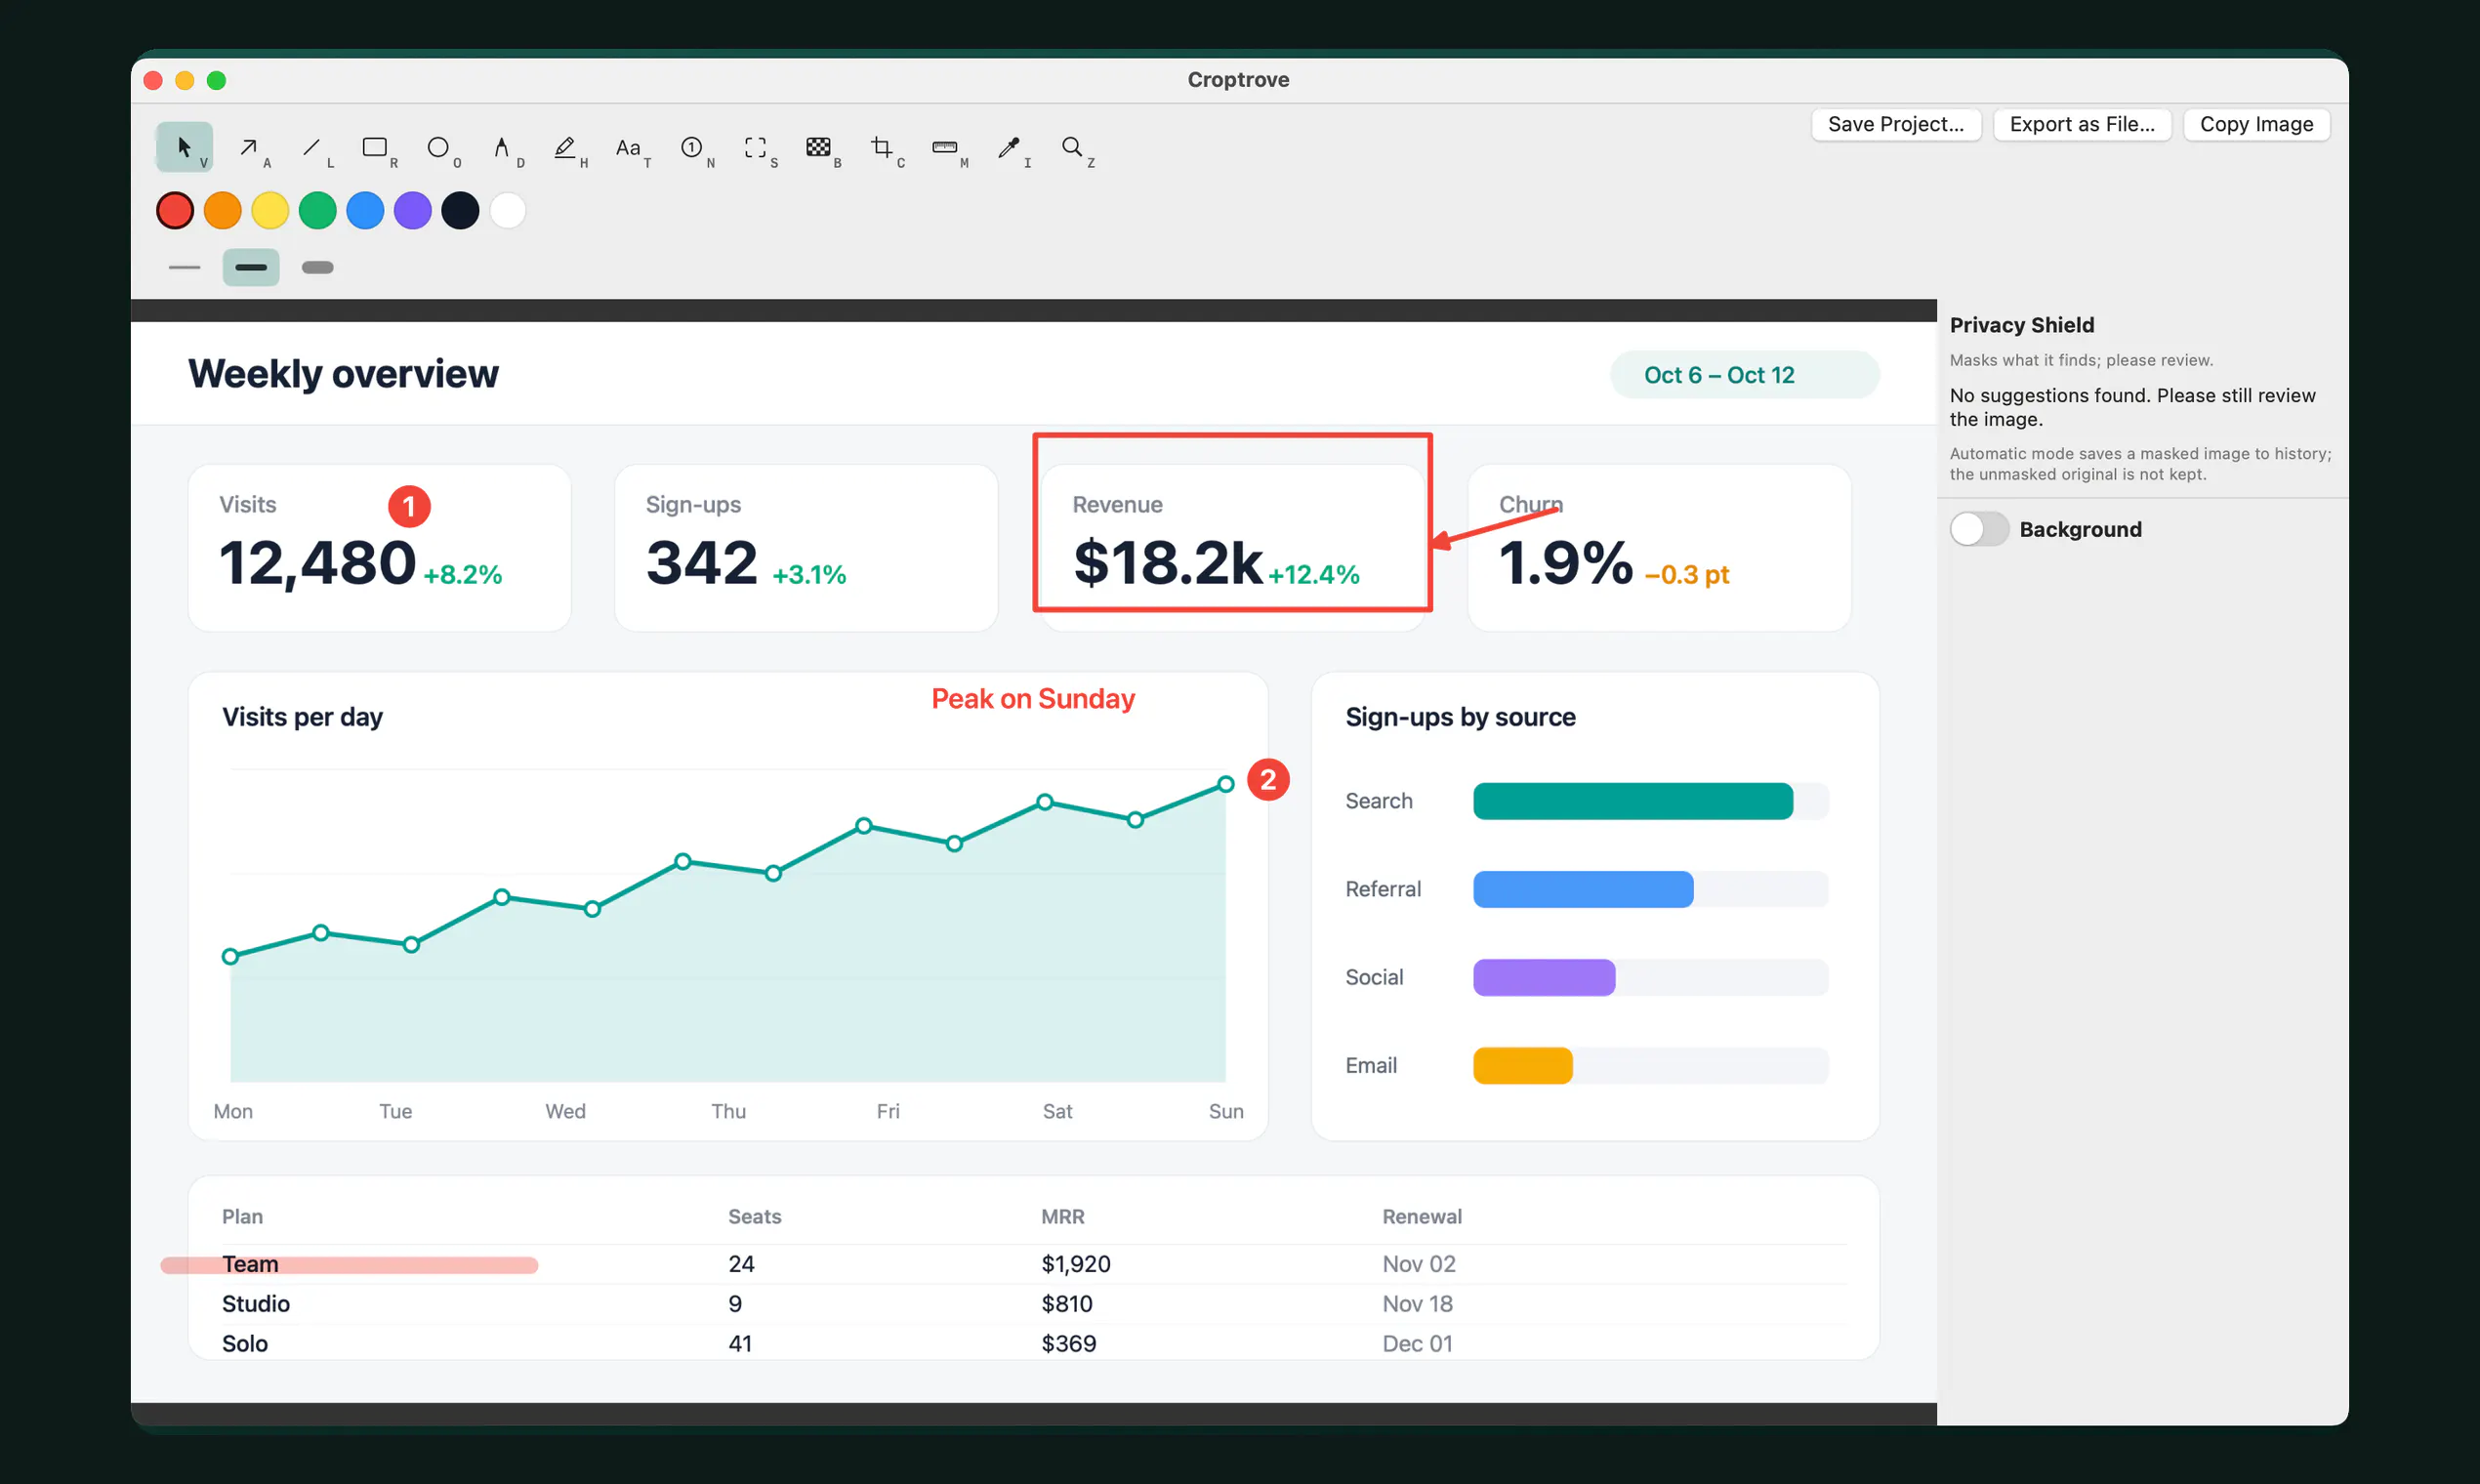Click the '12,480' Visits value
The height and width of the screenshot is (1484, 2480).
[x=318, y=562]
